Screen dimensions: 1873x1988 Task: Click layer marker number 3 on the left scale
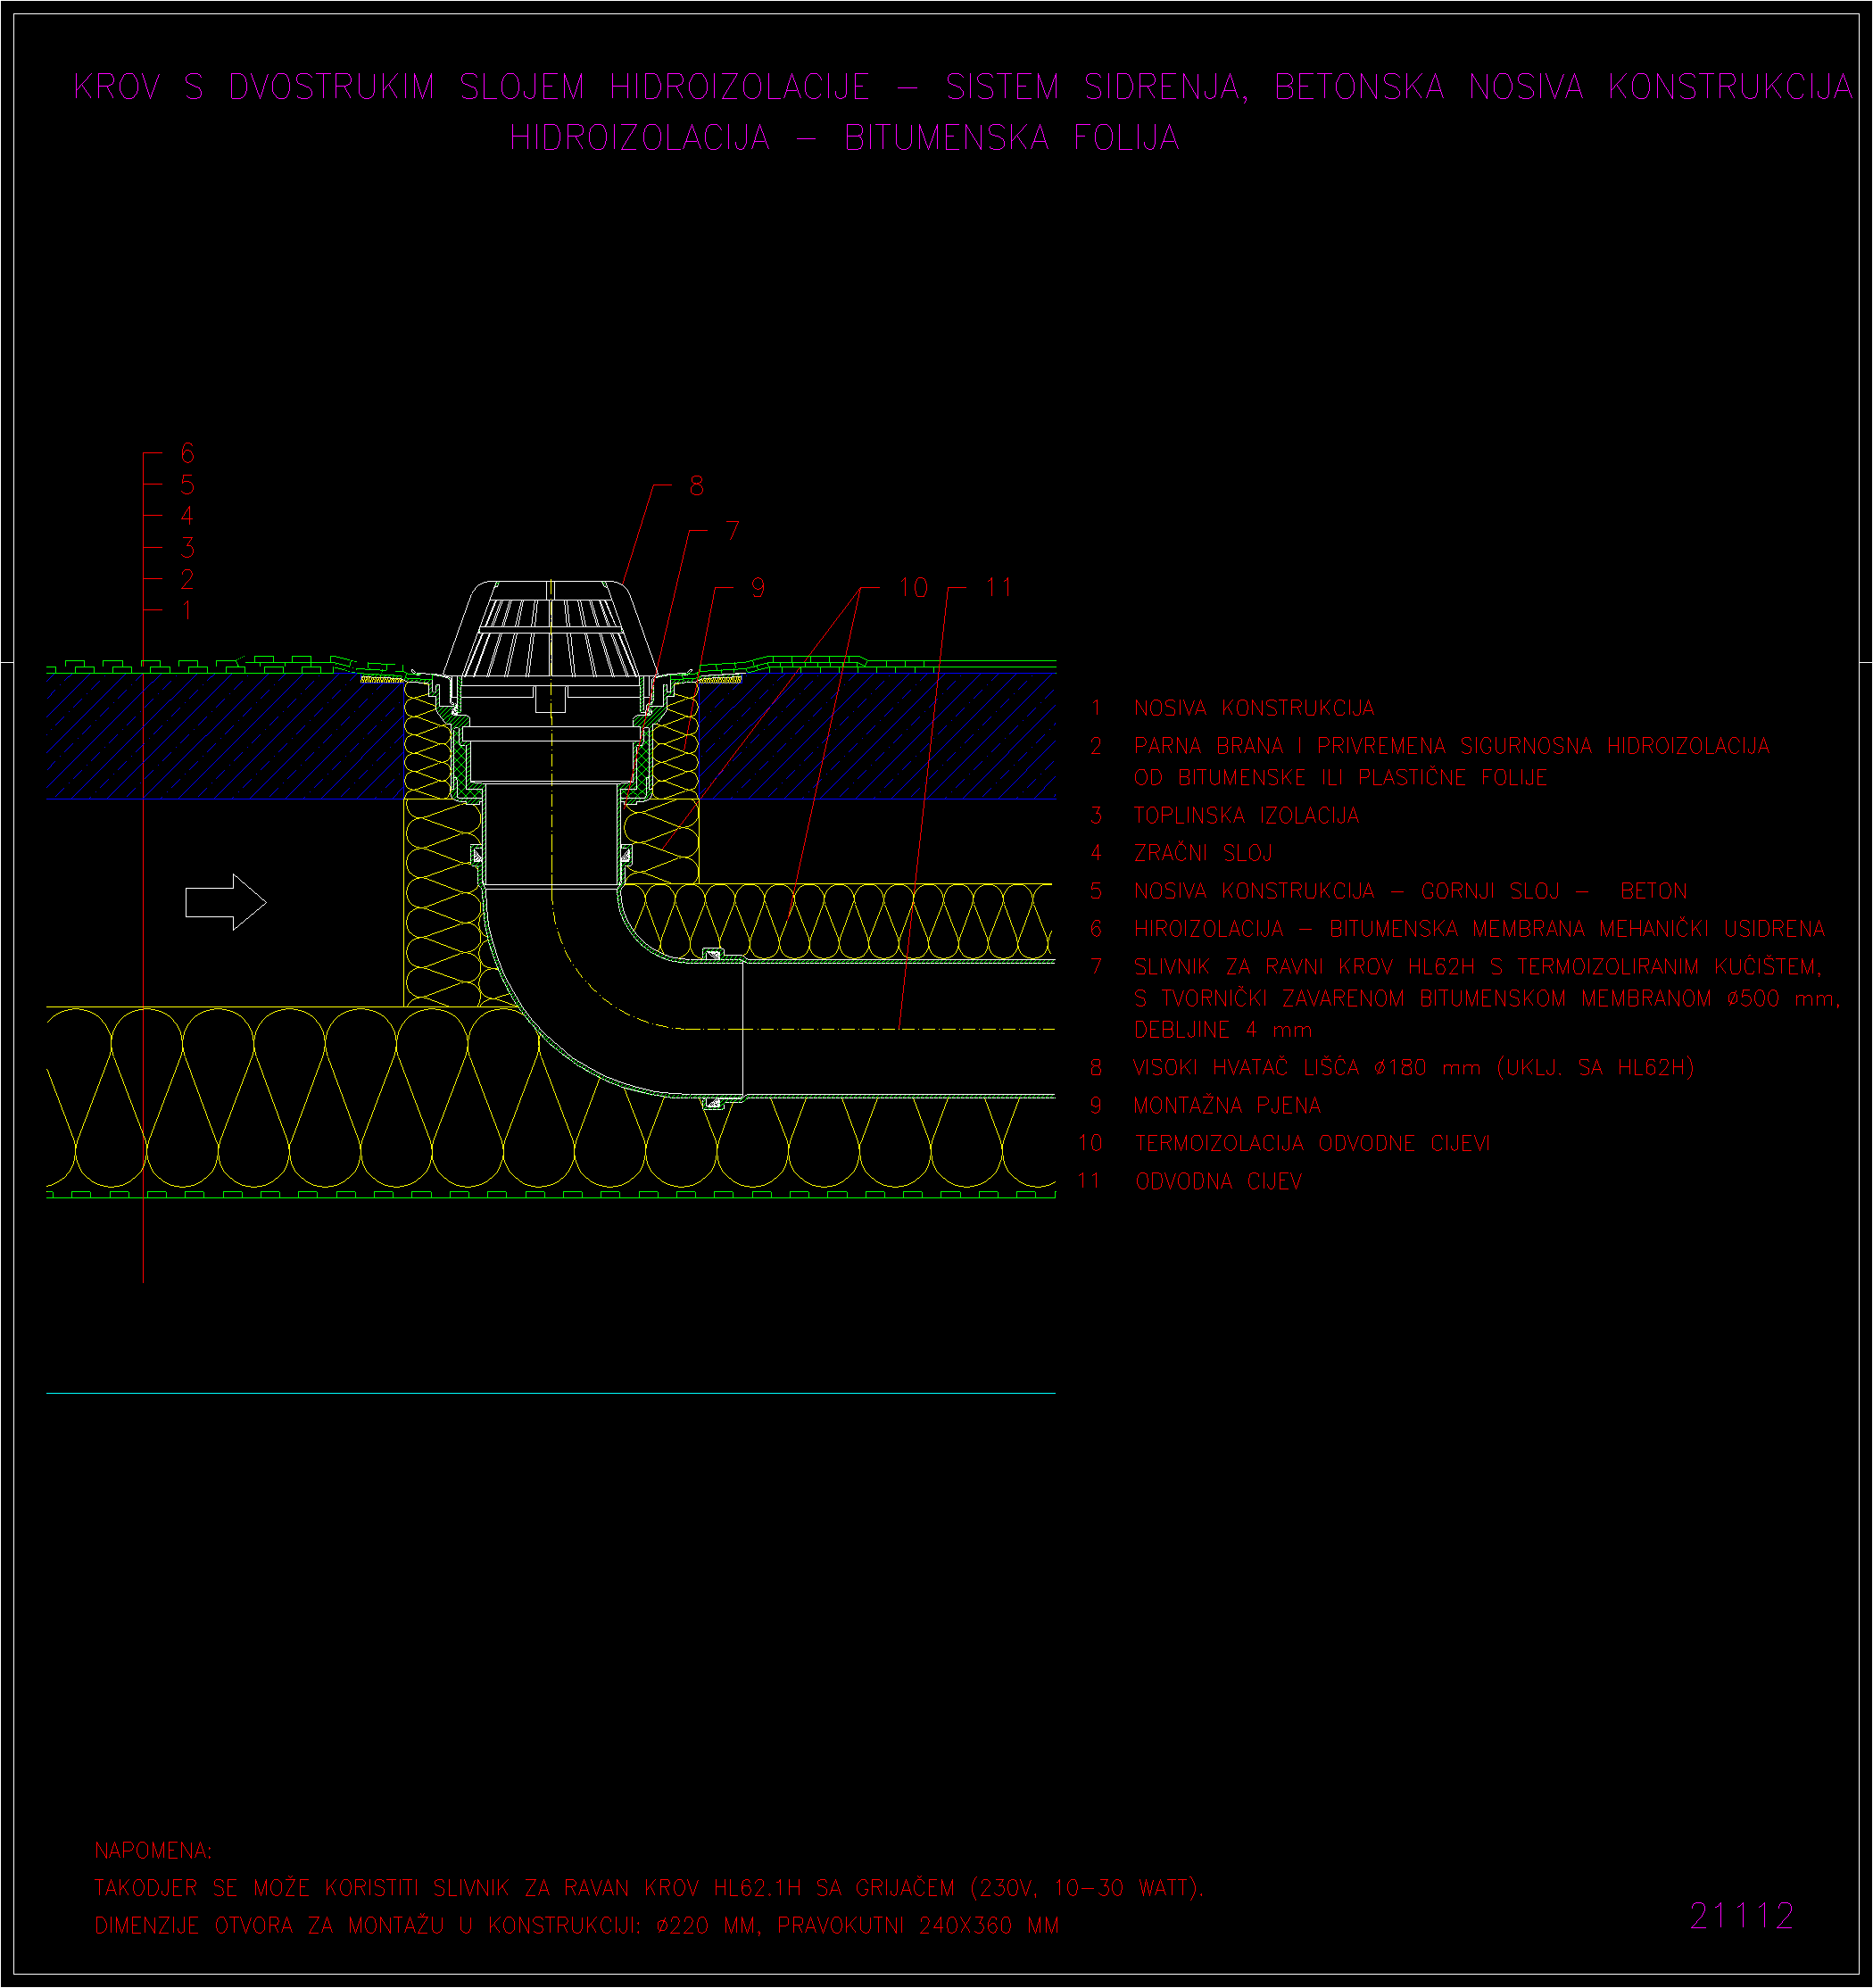187,548
